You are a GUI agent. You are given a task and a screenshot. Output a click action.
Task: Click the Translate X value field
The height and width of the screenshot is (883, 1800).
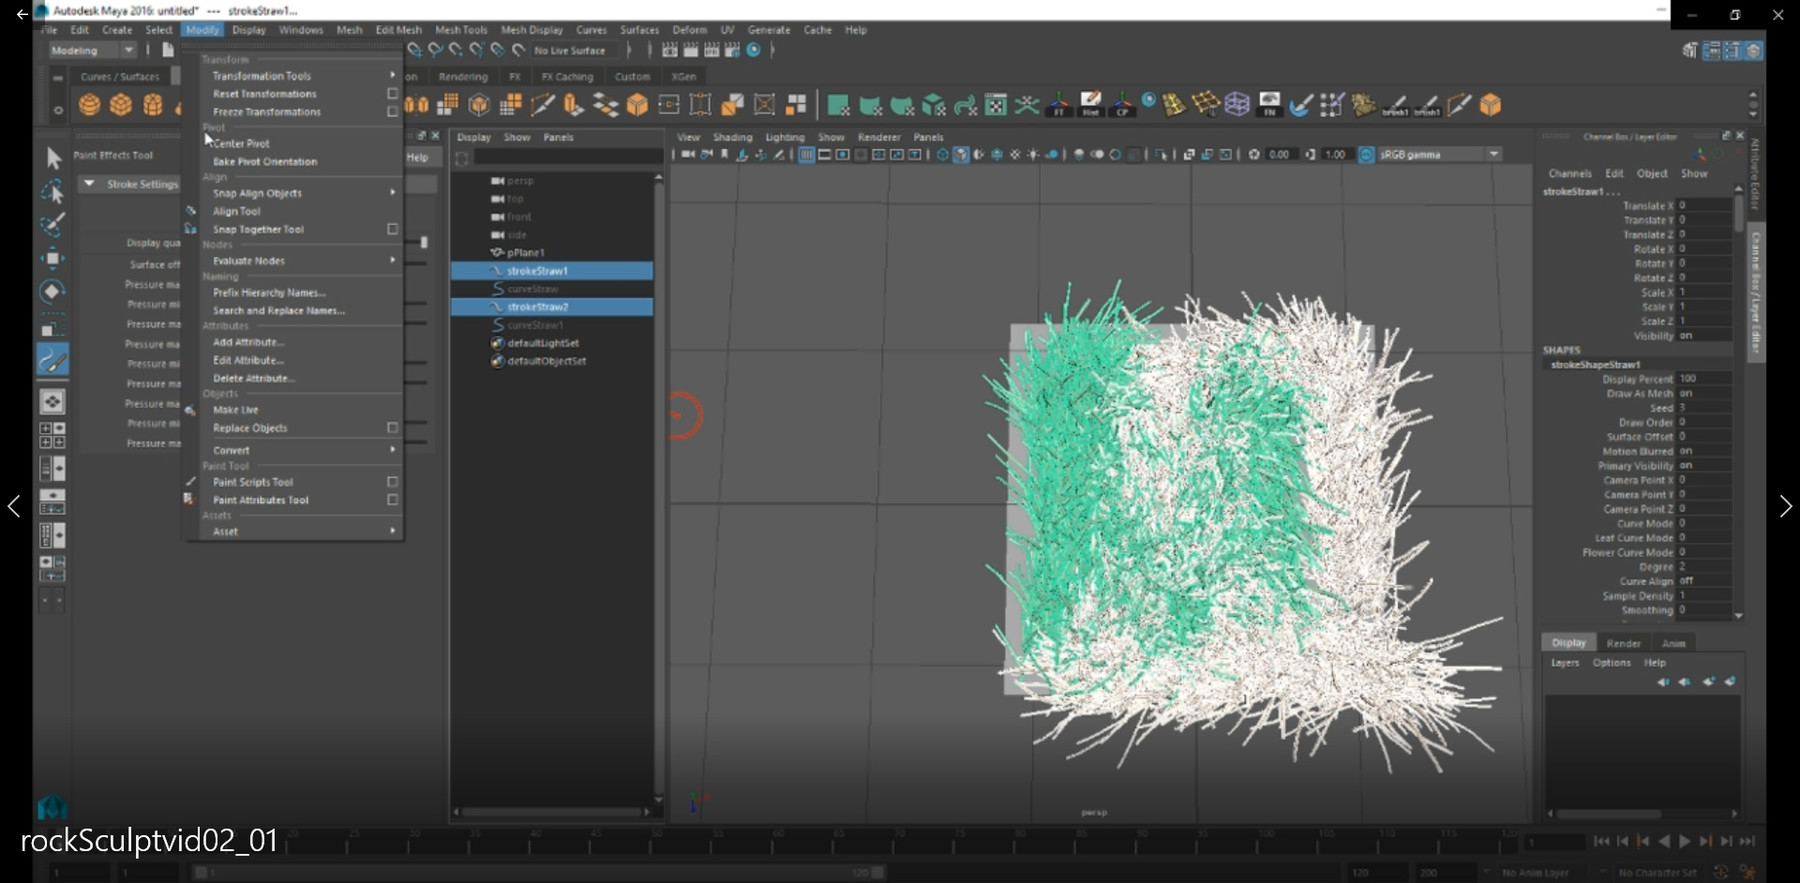coord(1704,205)
